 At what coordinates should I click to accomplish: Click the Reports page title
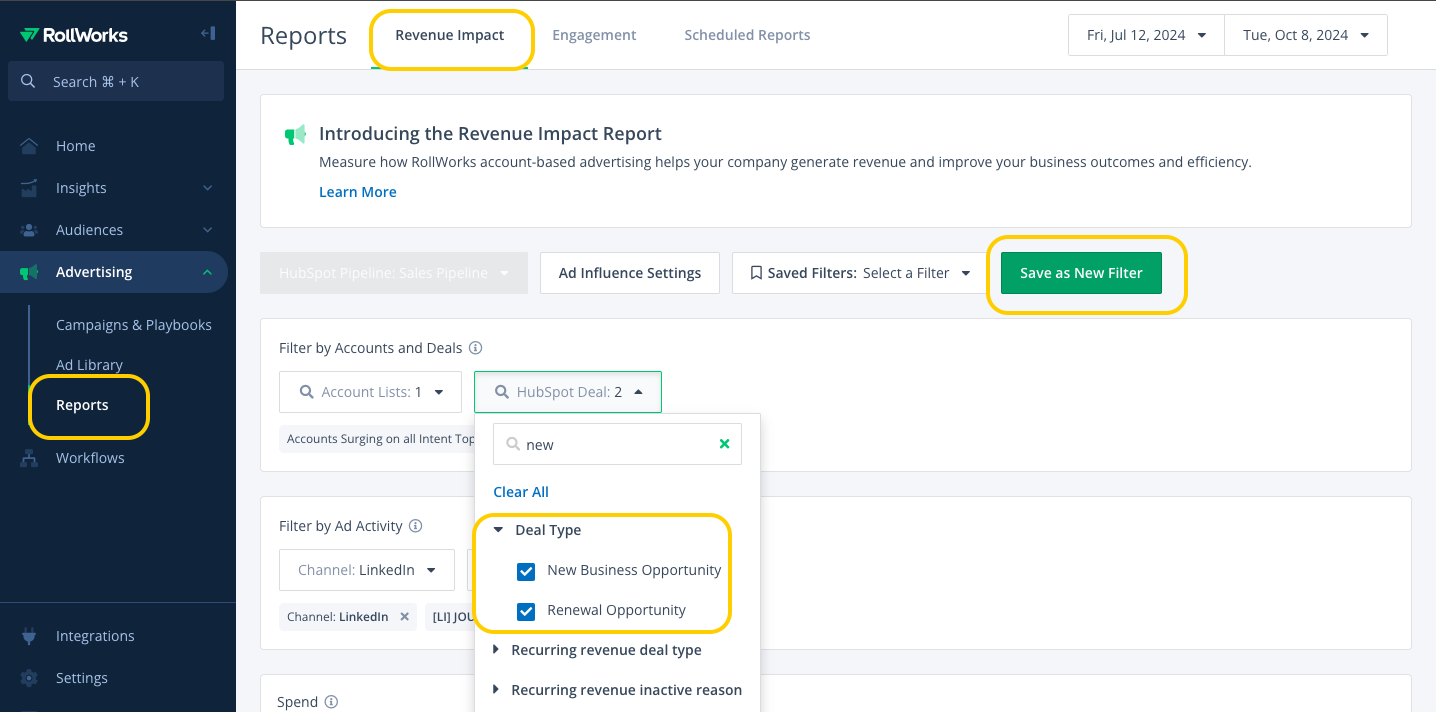(303, 36)
